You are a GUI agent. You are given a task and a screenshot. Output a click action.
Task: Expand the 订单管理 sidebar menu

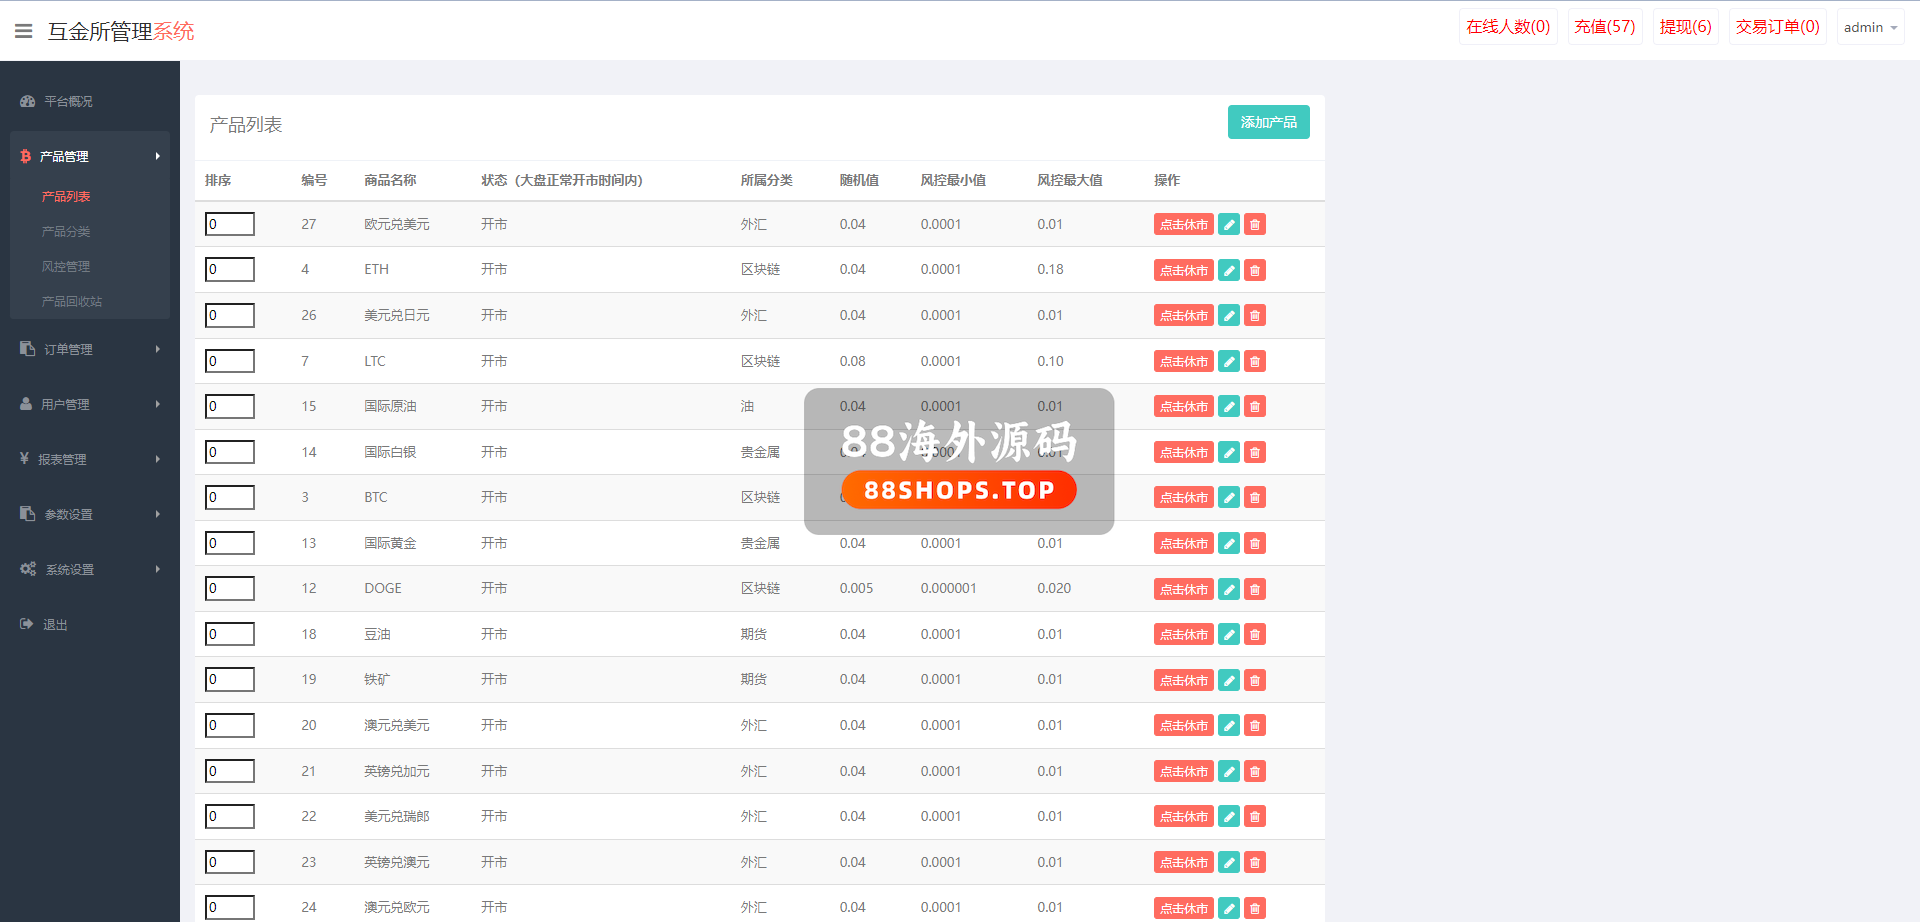pos(90,349)
